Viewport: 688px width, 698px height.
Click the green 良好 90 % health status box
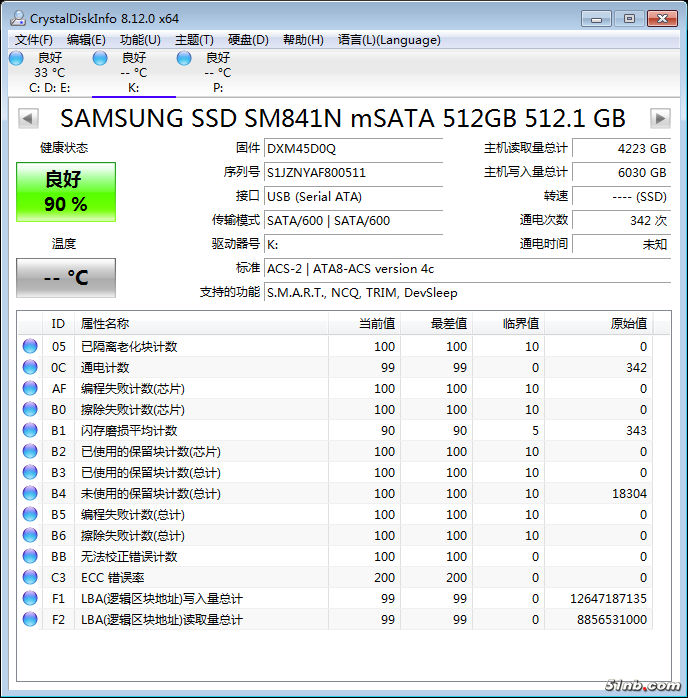(x=66, y=192)
